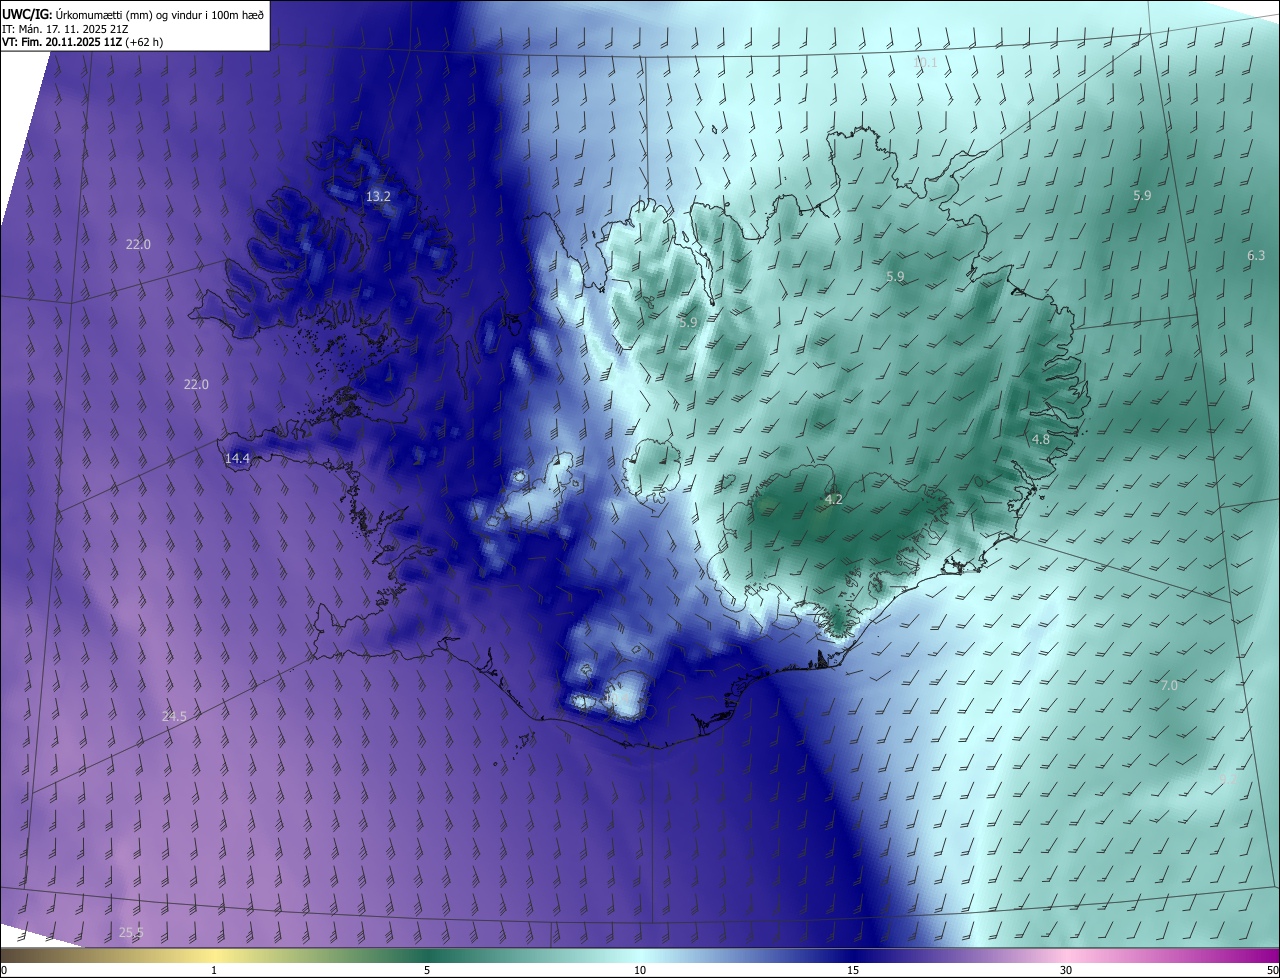Click the 0 tick label on color scale
This screenshot has height=978, width=1280.
4,970
